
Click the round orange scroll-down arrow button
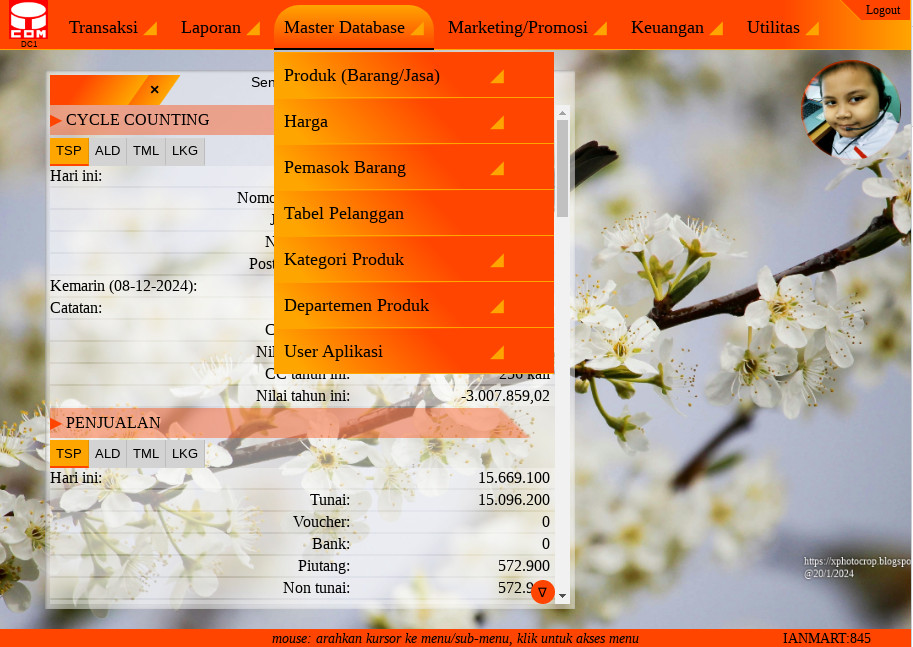pyautogui.click(x=542, y=592)
